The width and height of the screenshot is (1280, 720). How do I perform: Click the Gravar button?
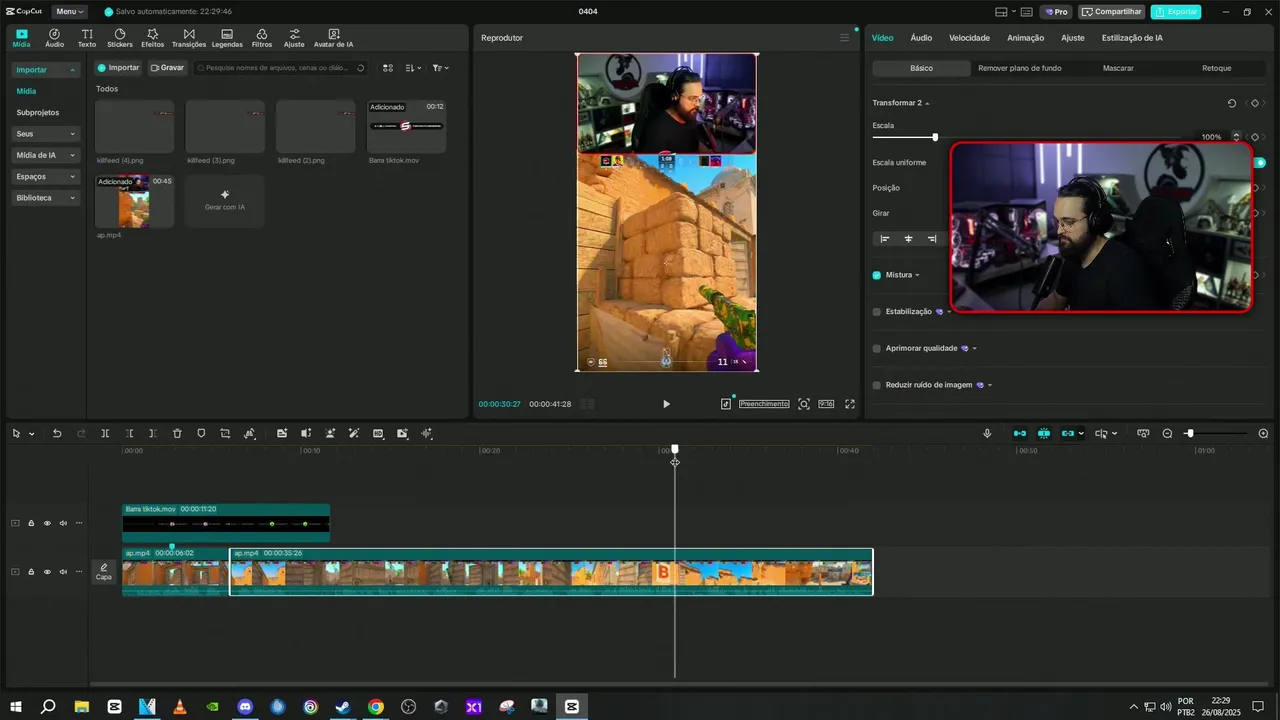coord(167,68)
